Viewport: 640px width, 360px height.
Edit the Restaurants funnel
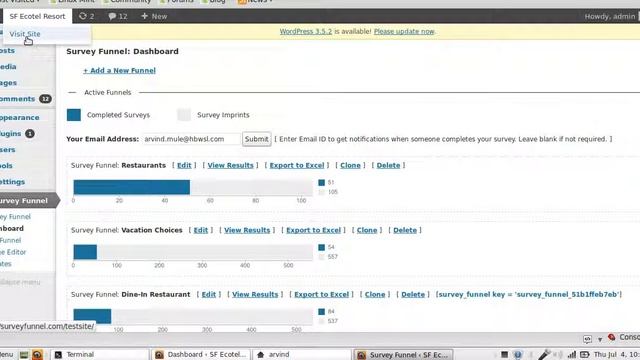184,165
